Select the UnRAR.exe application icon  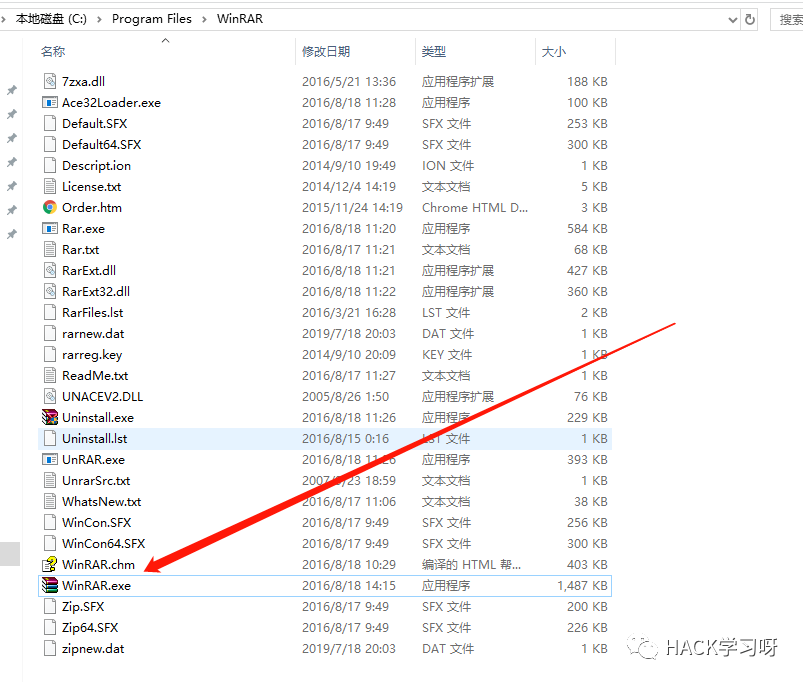point(50,459)
